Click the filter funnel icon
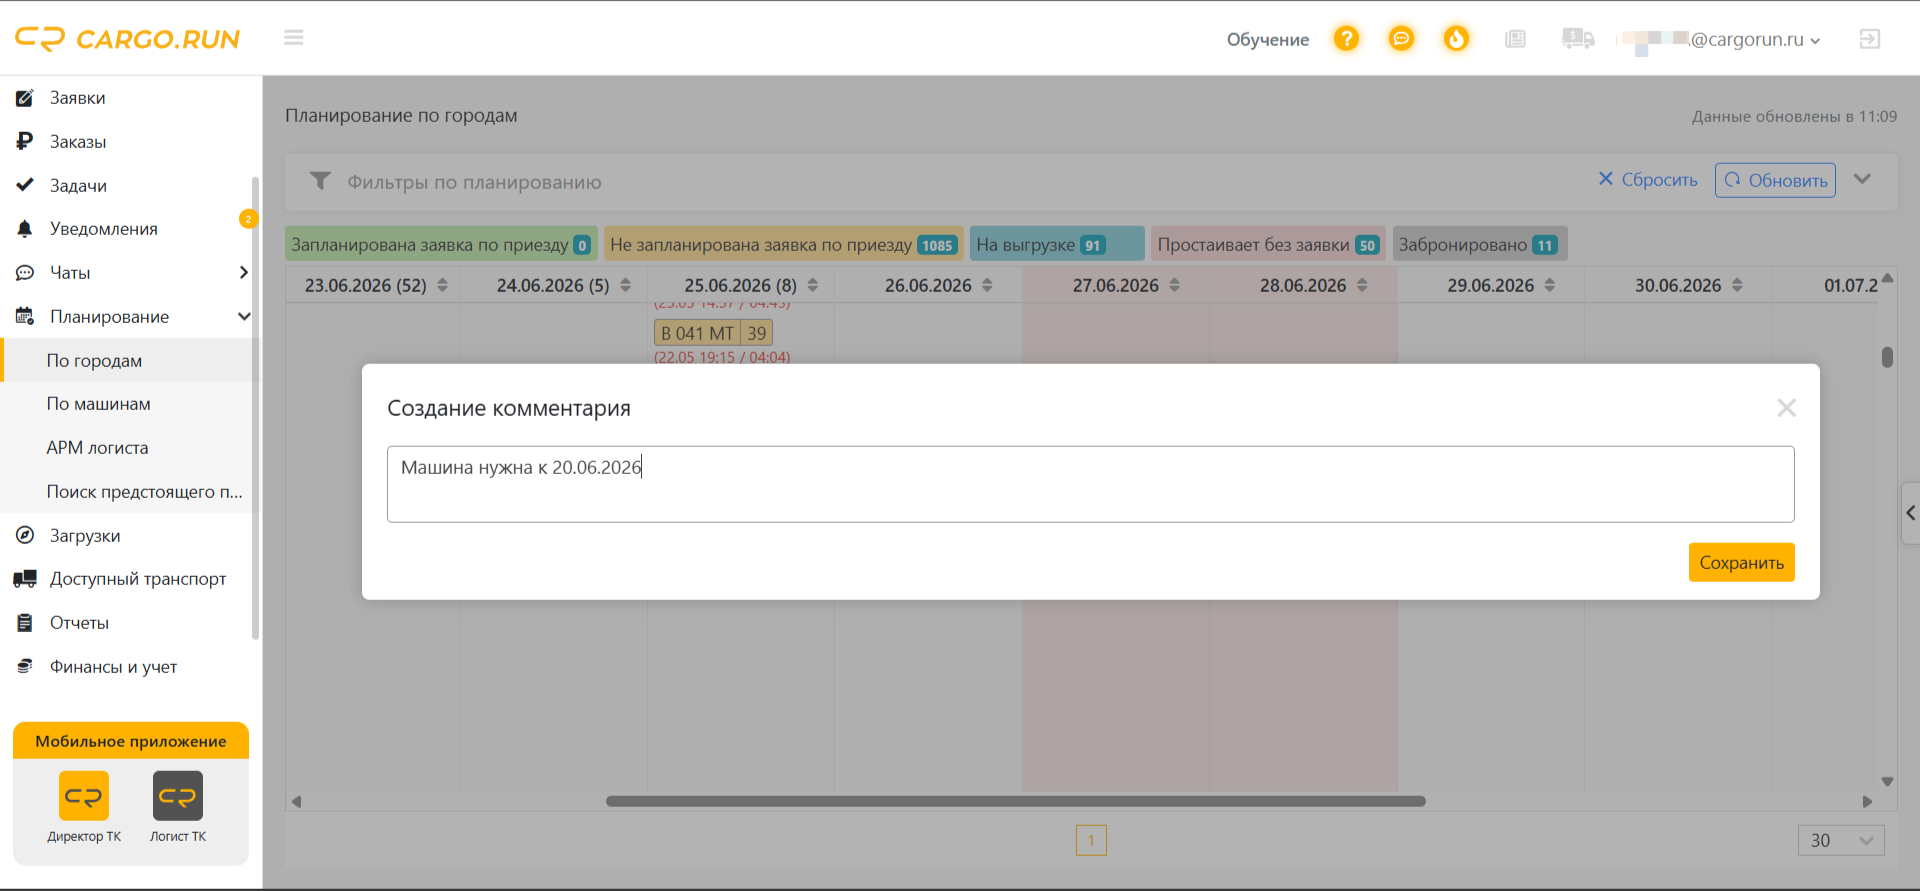Screen dimensions: 1920x891 click(320, 181)
